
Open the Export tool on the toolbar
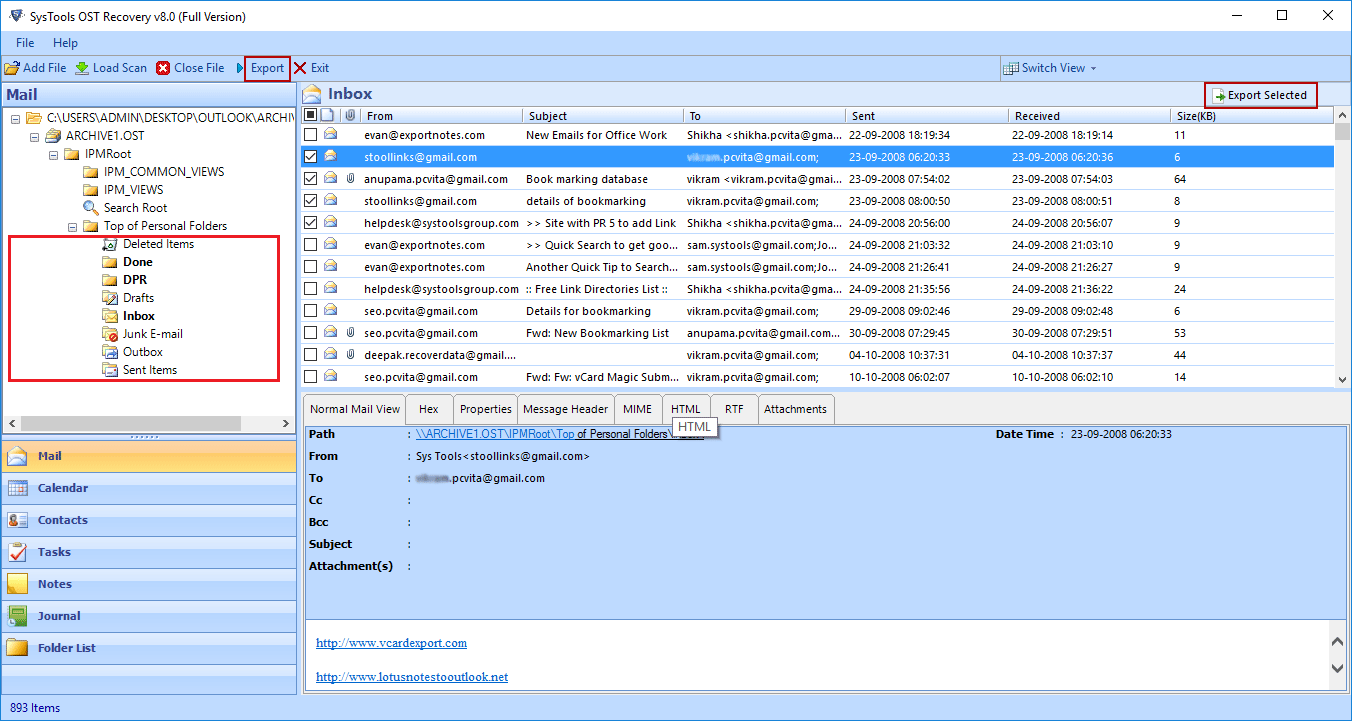click(265, 68)
